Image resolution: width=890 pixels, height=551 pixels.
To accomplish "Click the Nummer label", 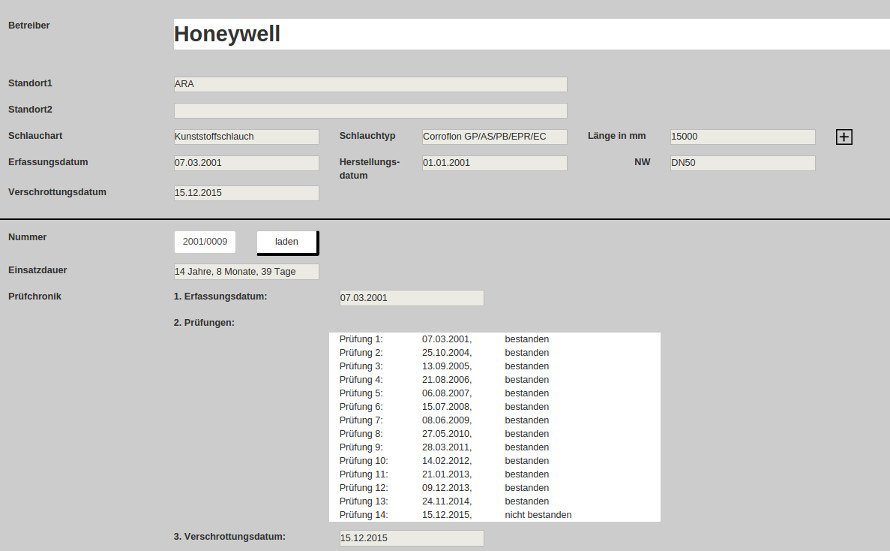I will (27, 237).
